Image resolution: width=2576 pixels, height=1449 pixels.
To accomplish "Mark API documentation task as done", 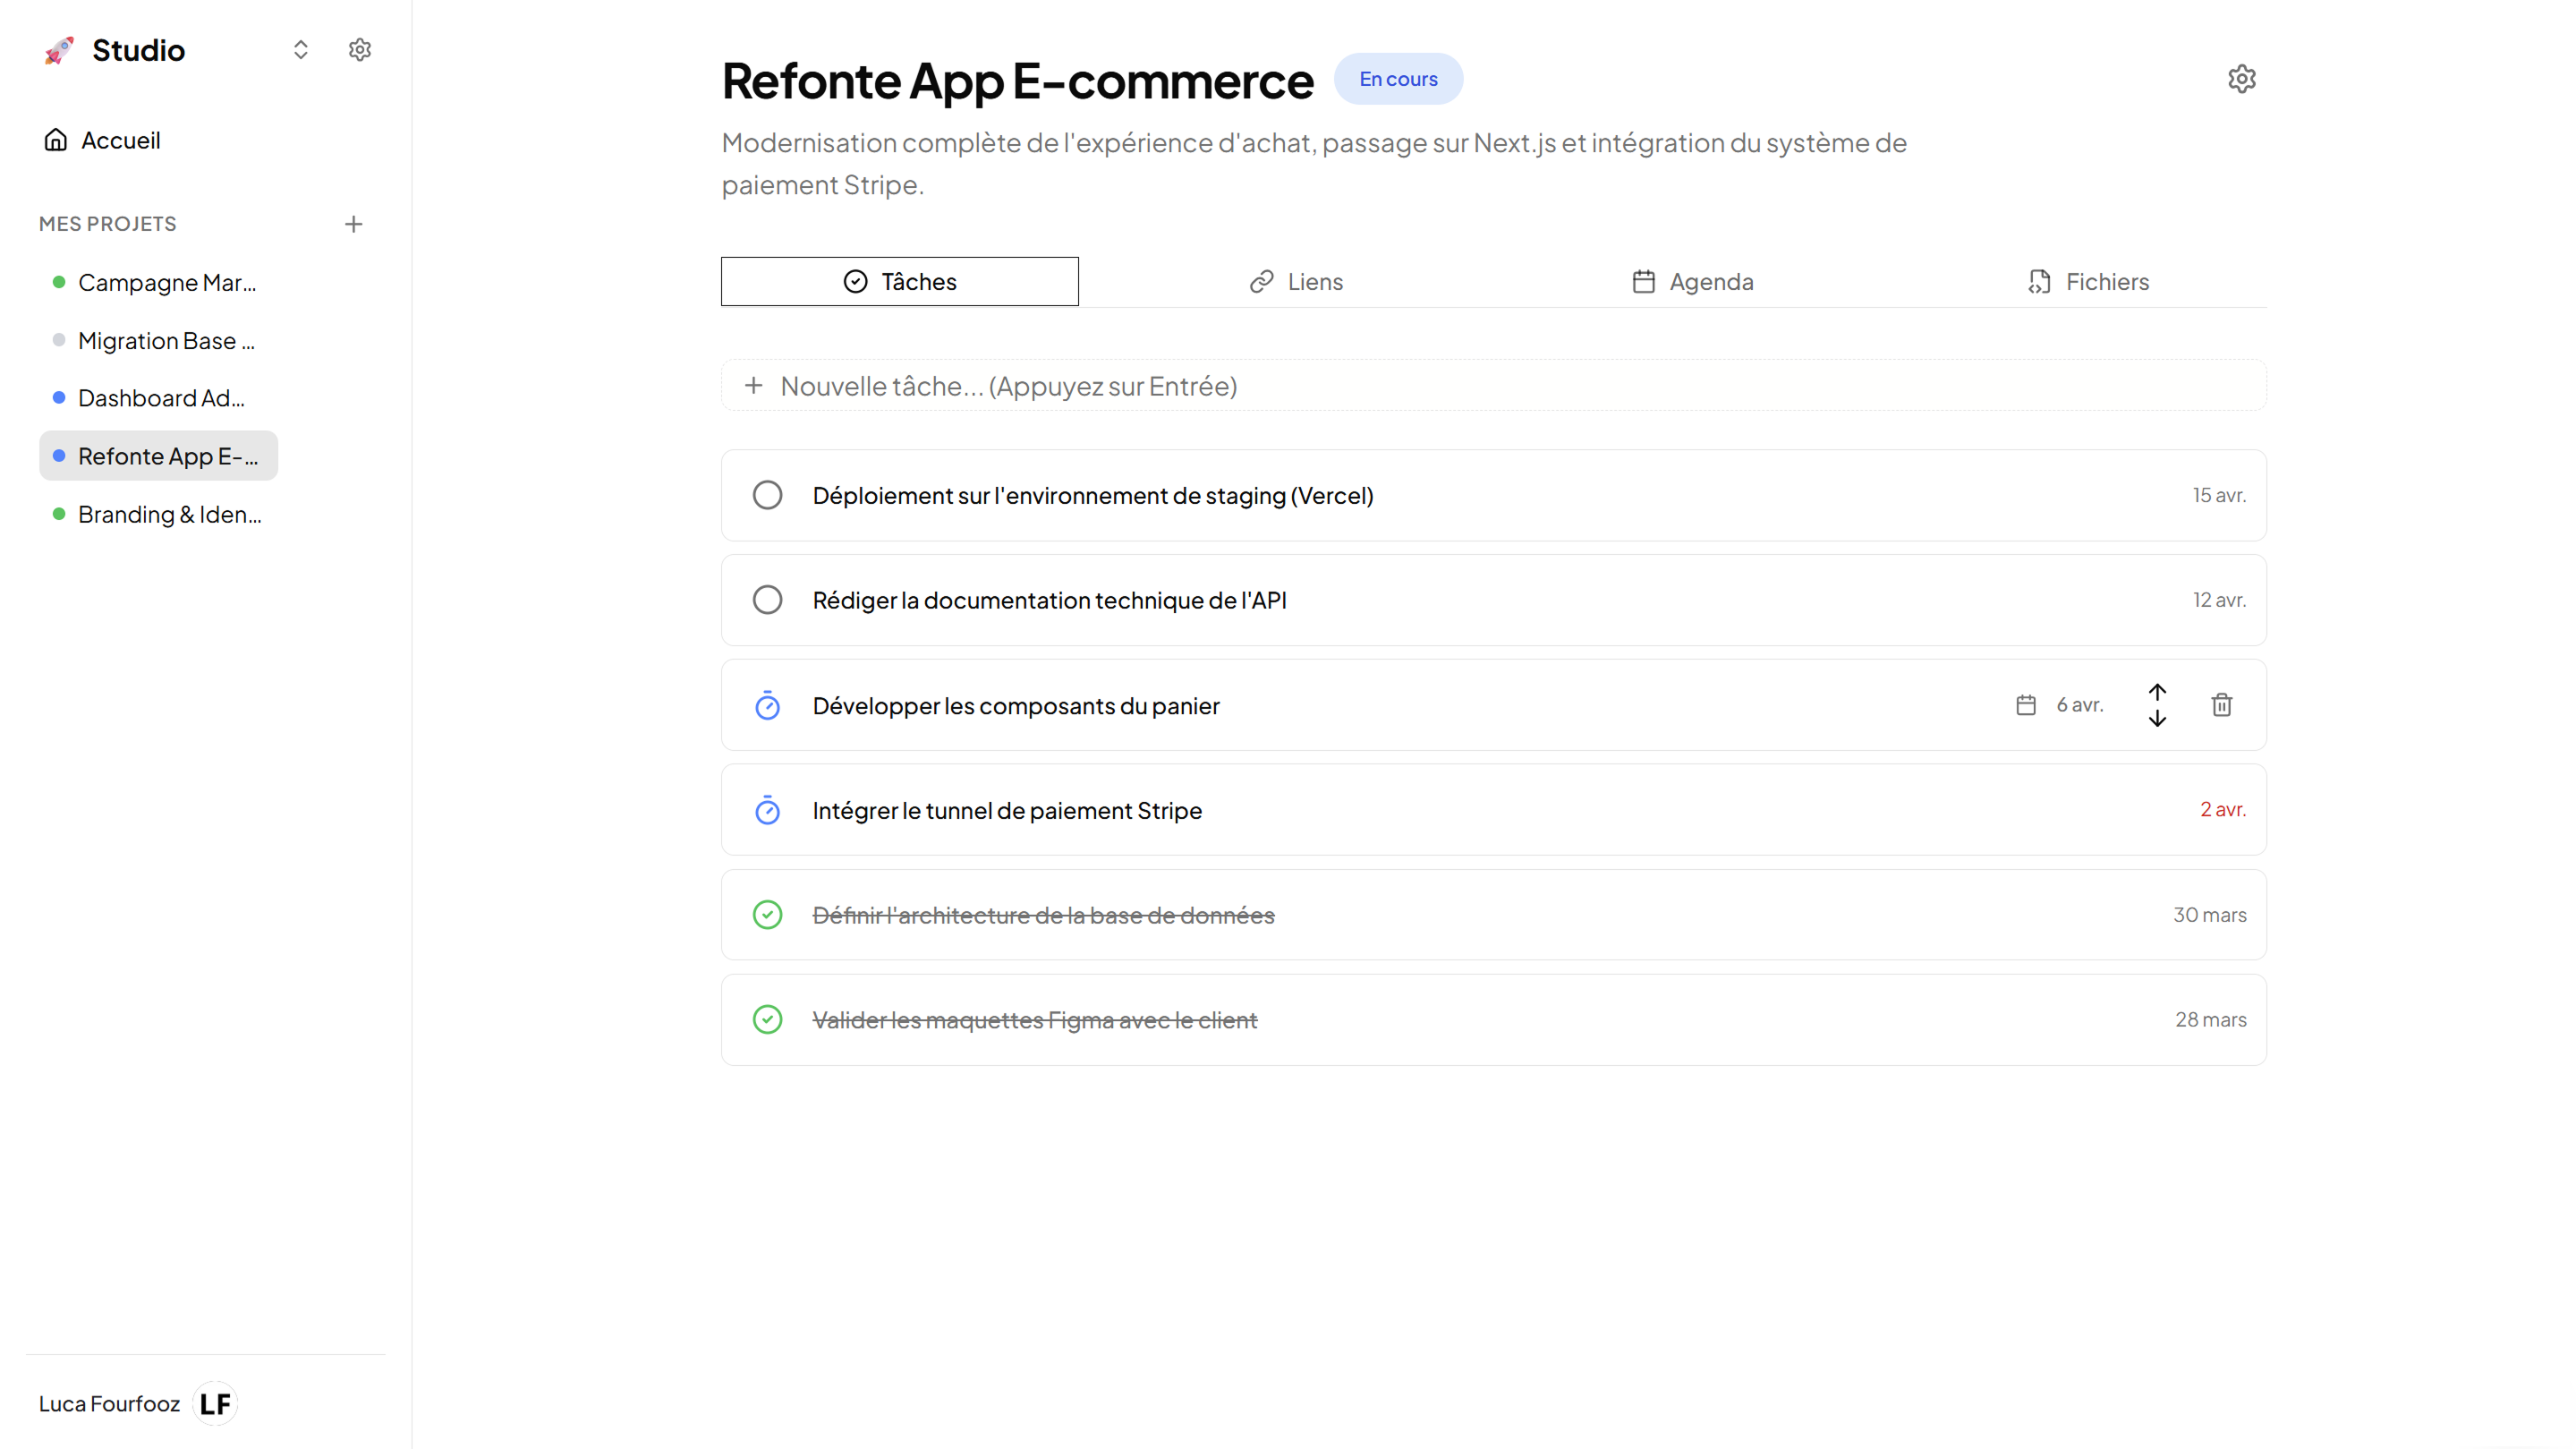I will 767,600.
